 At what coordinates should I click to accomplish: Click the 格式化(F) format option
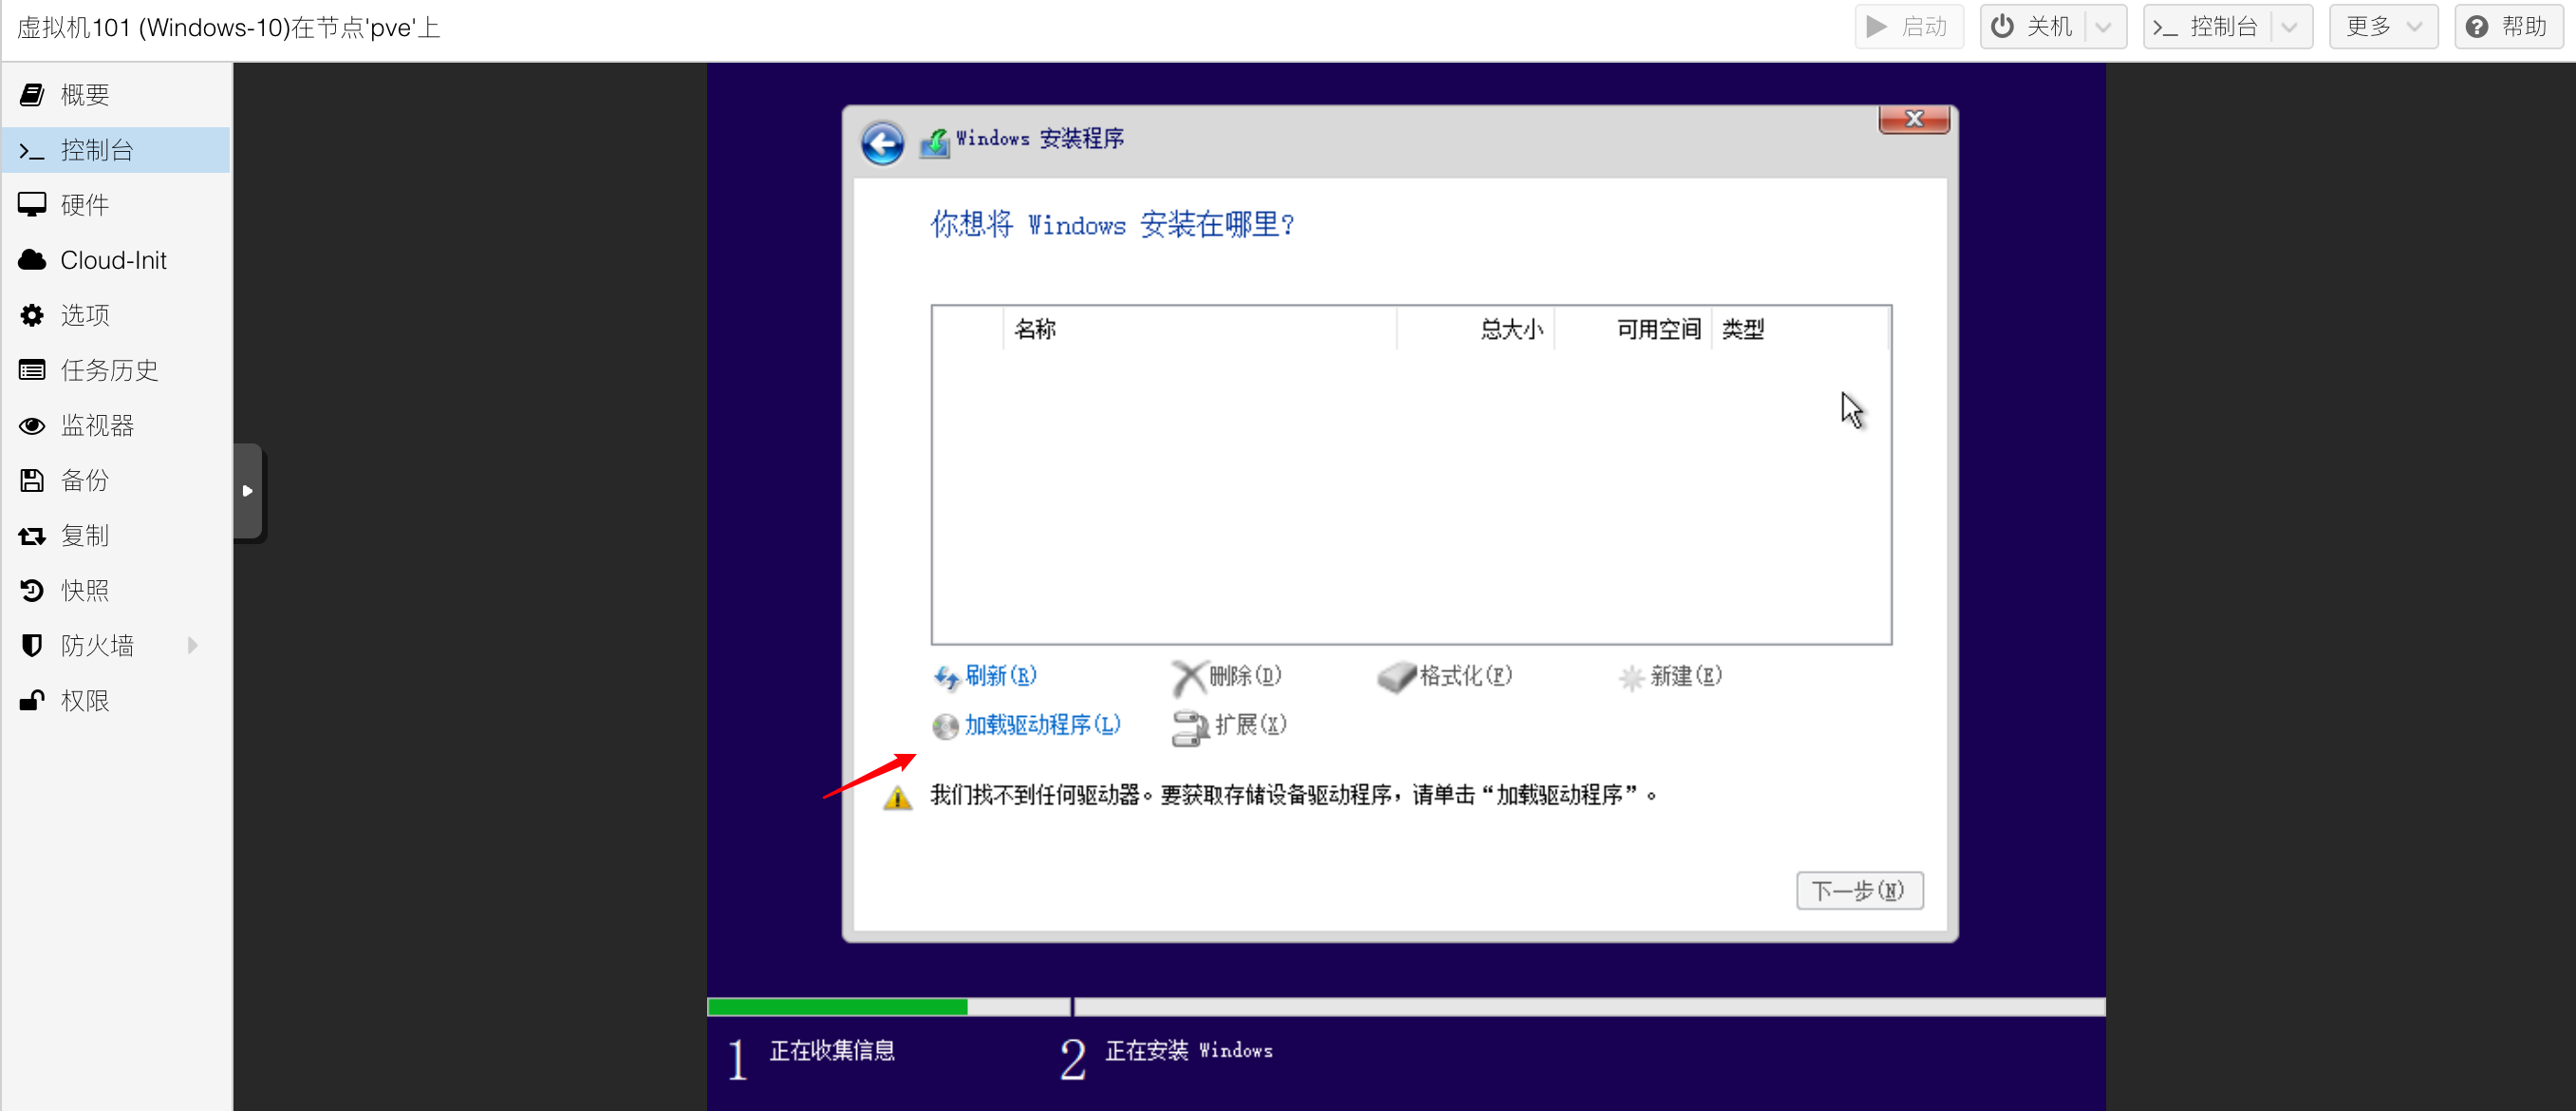(1466, 676)
